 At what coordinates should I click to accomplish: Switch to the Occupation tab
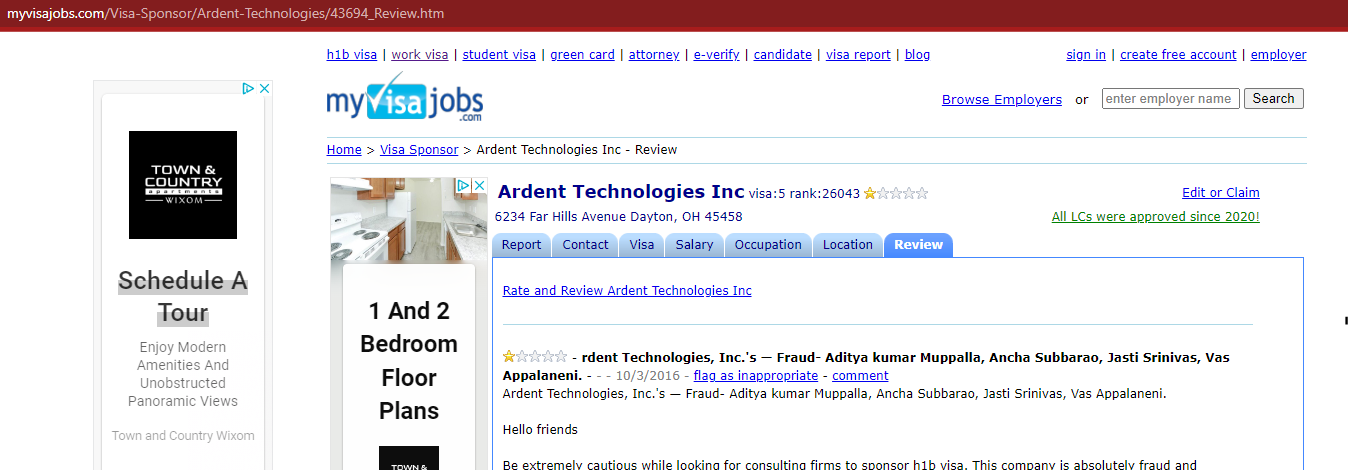point(768,245)
